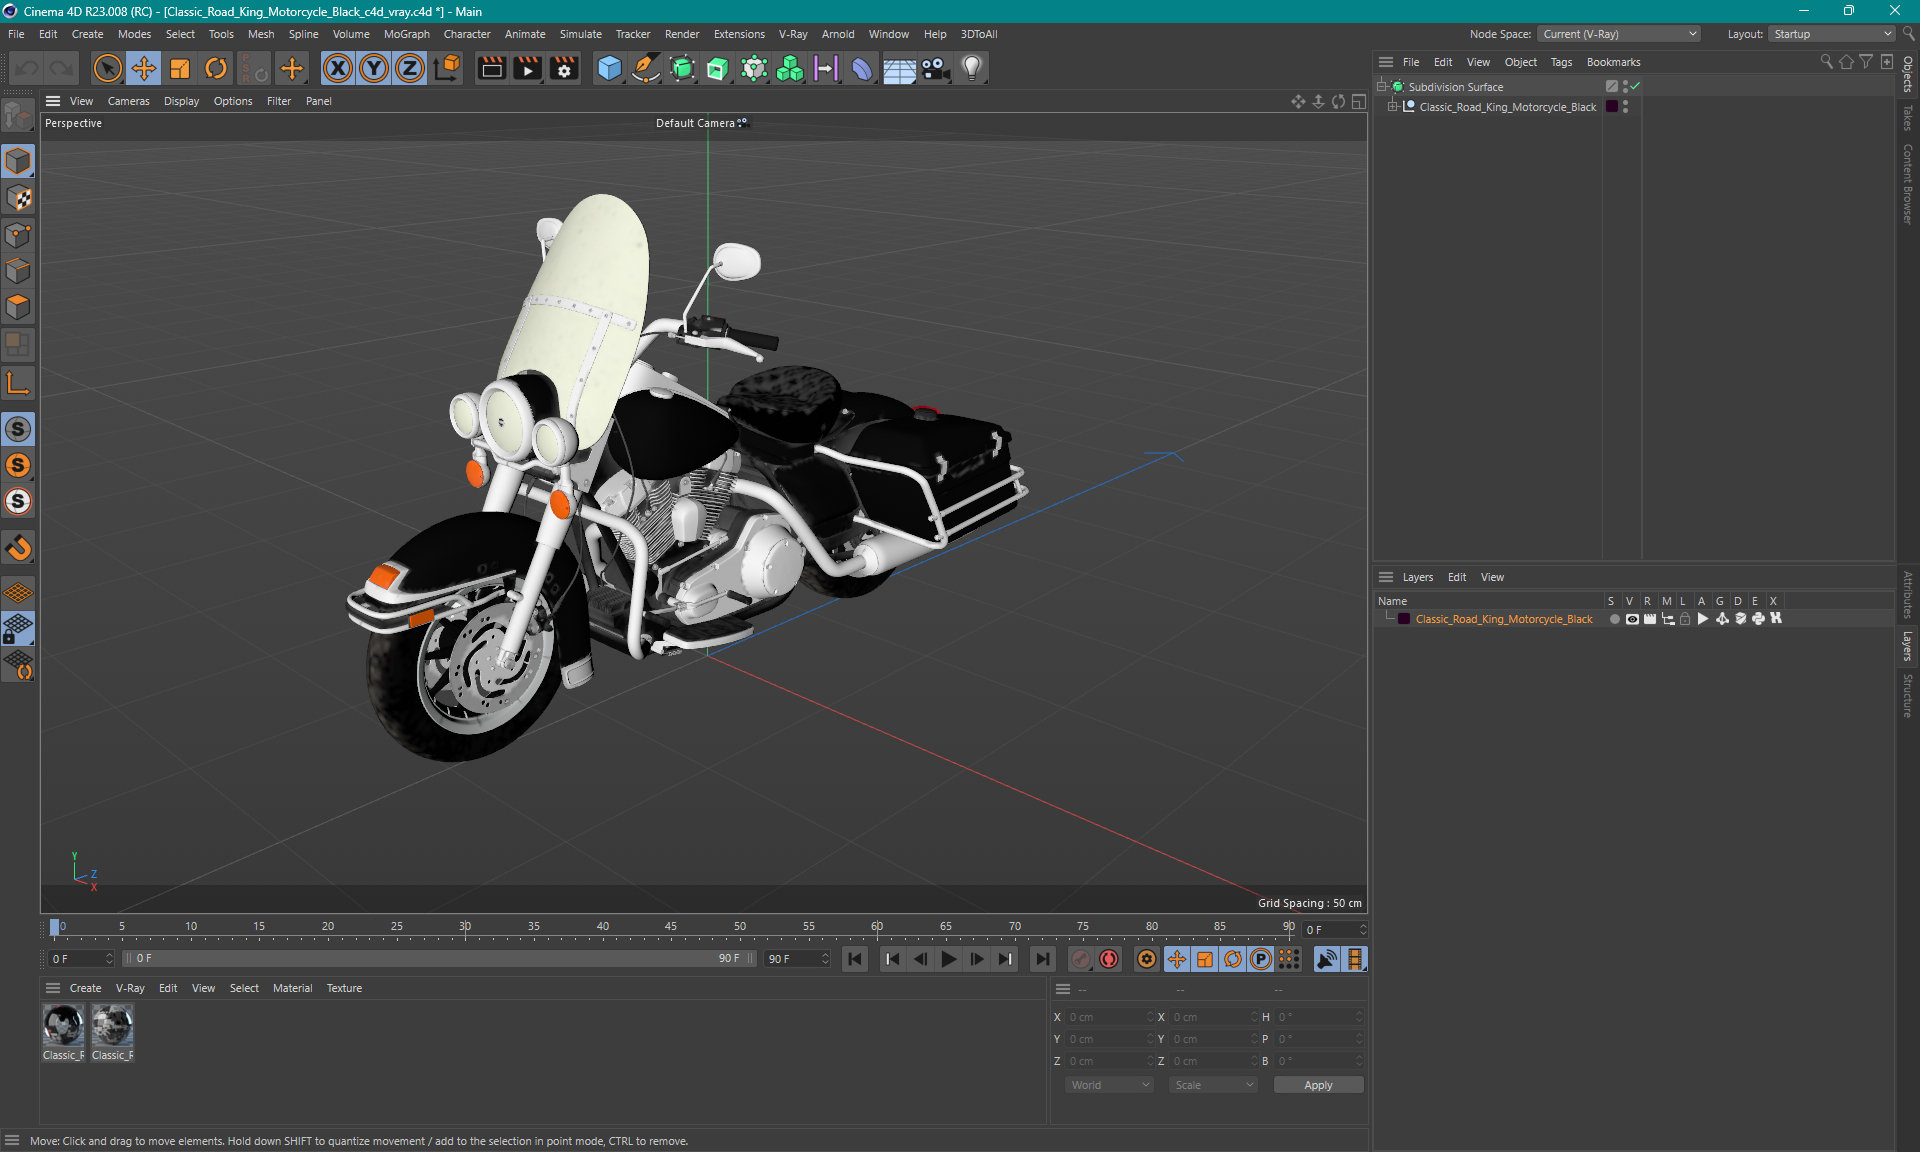Open the Display viewport menu
Image resolution: width=1920 pixels, height=1152 pixels.
181,101
